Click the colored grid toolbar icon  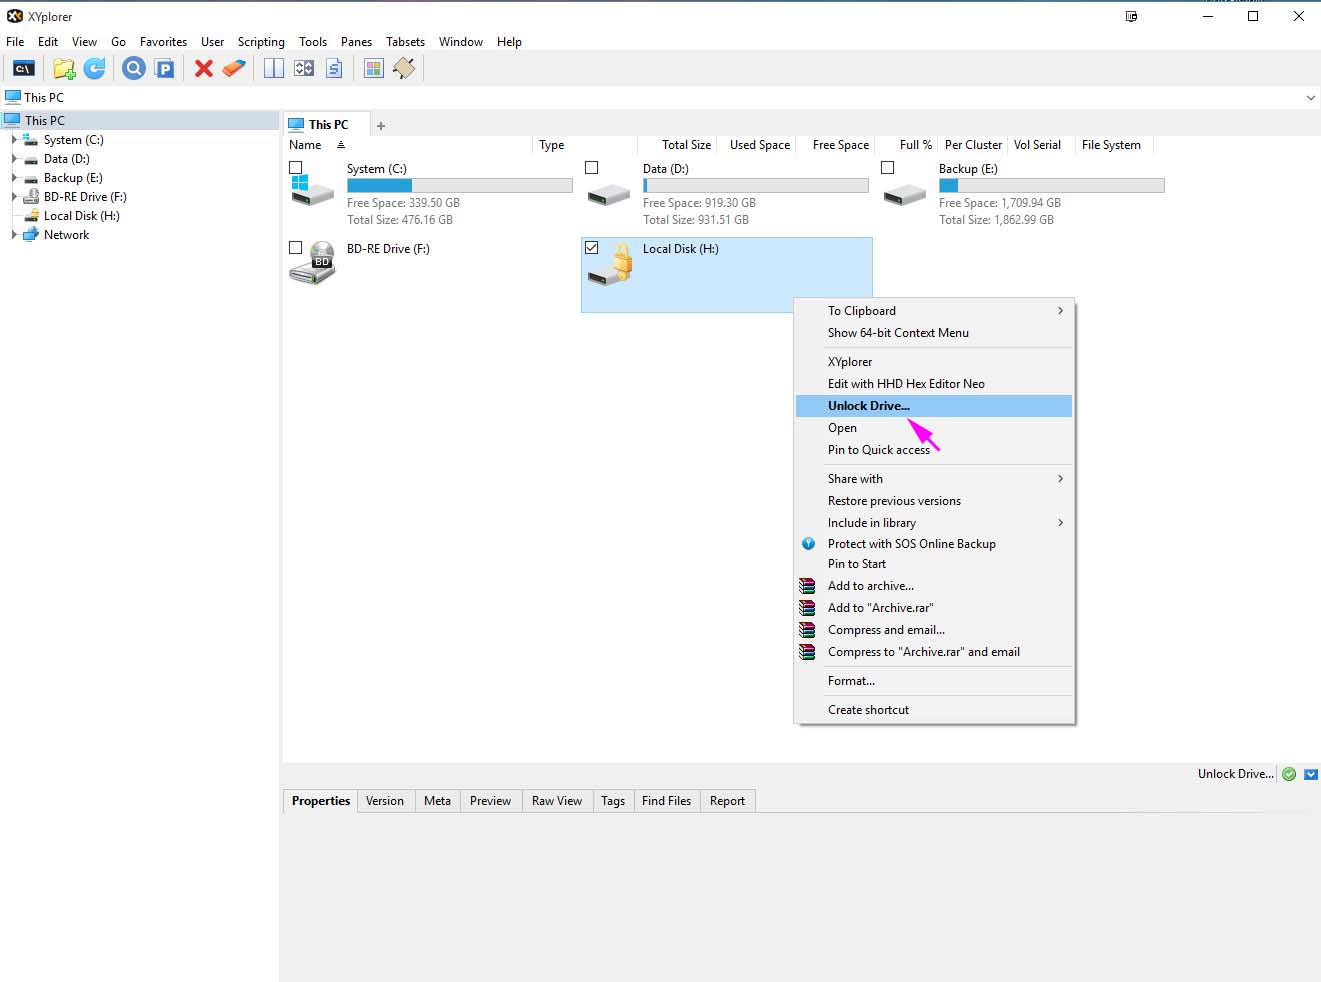click(x=373, y=68)
